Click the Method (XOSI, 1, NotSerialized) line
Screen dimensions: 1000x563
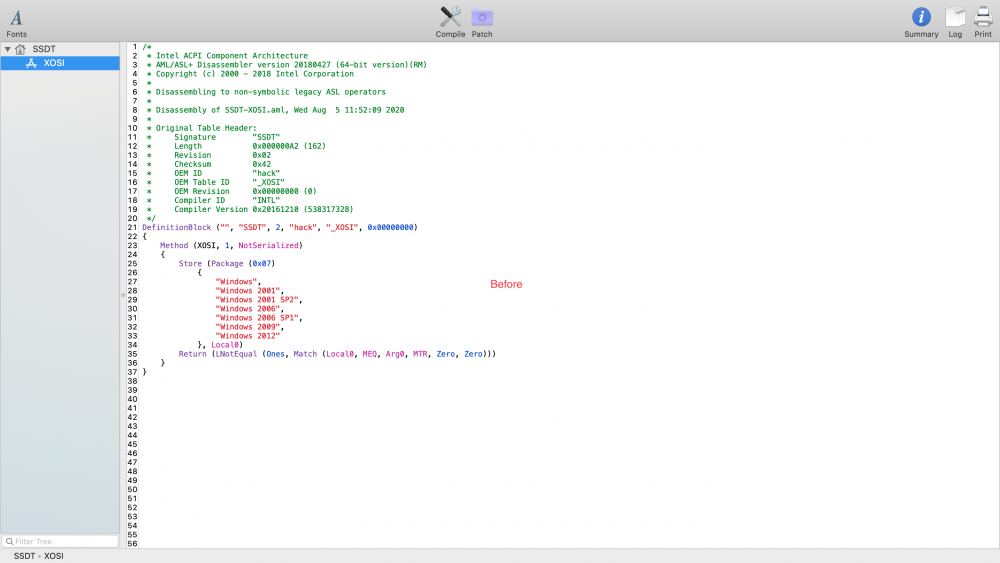pyautogui.click(x=231, y=246)
